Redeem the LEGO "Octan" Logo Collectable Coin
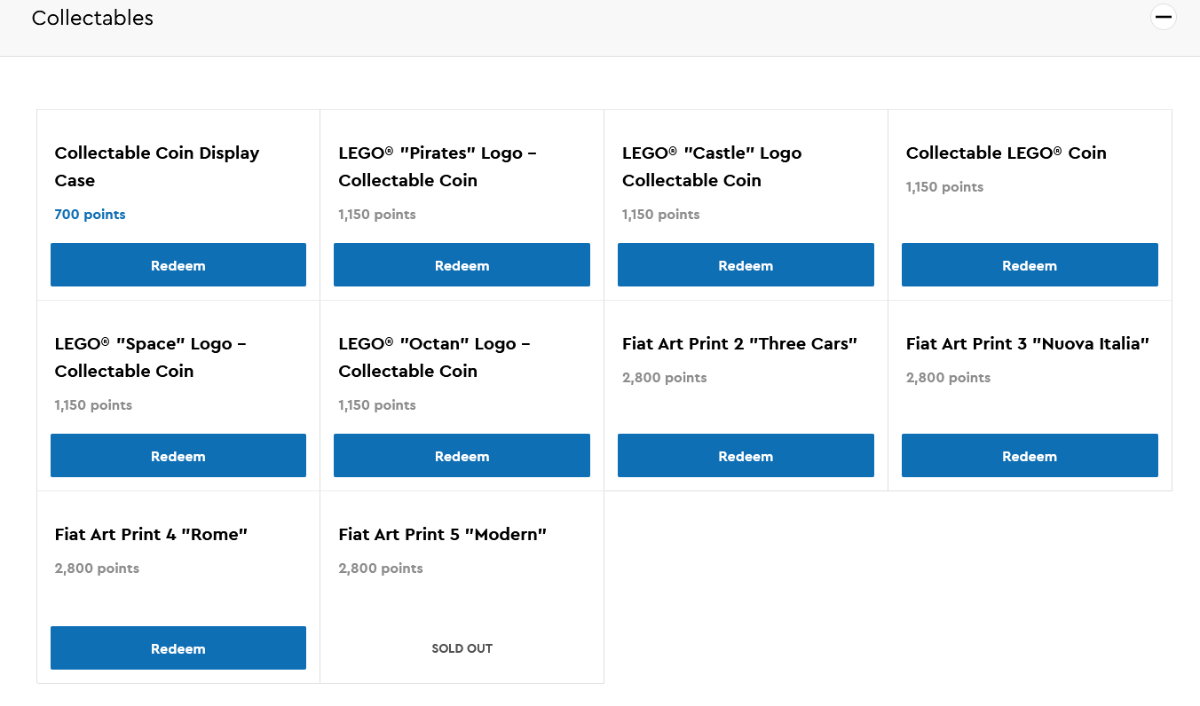1200x706 pixels. pyautogui.click(x=462, y=456)
